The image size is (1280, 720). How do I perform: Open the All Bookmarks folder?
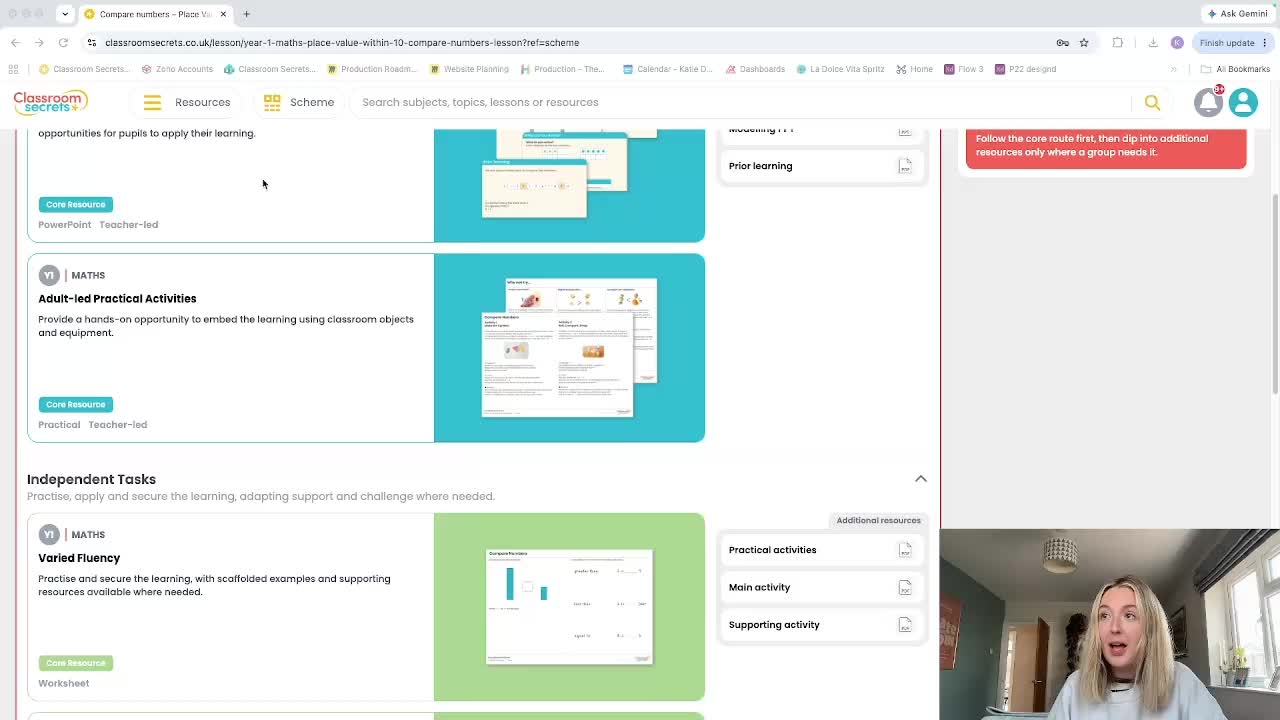click(x=1235, y=69)
